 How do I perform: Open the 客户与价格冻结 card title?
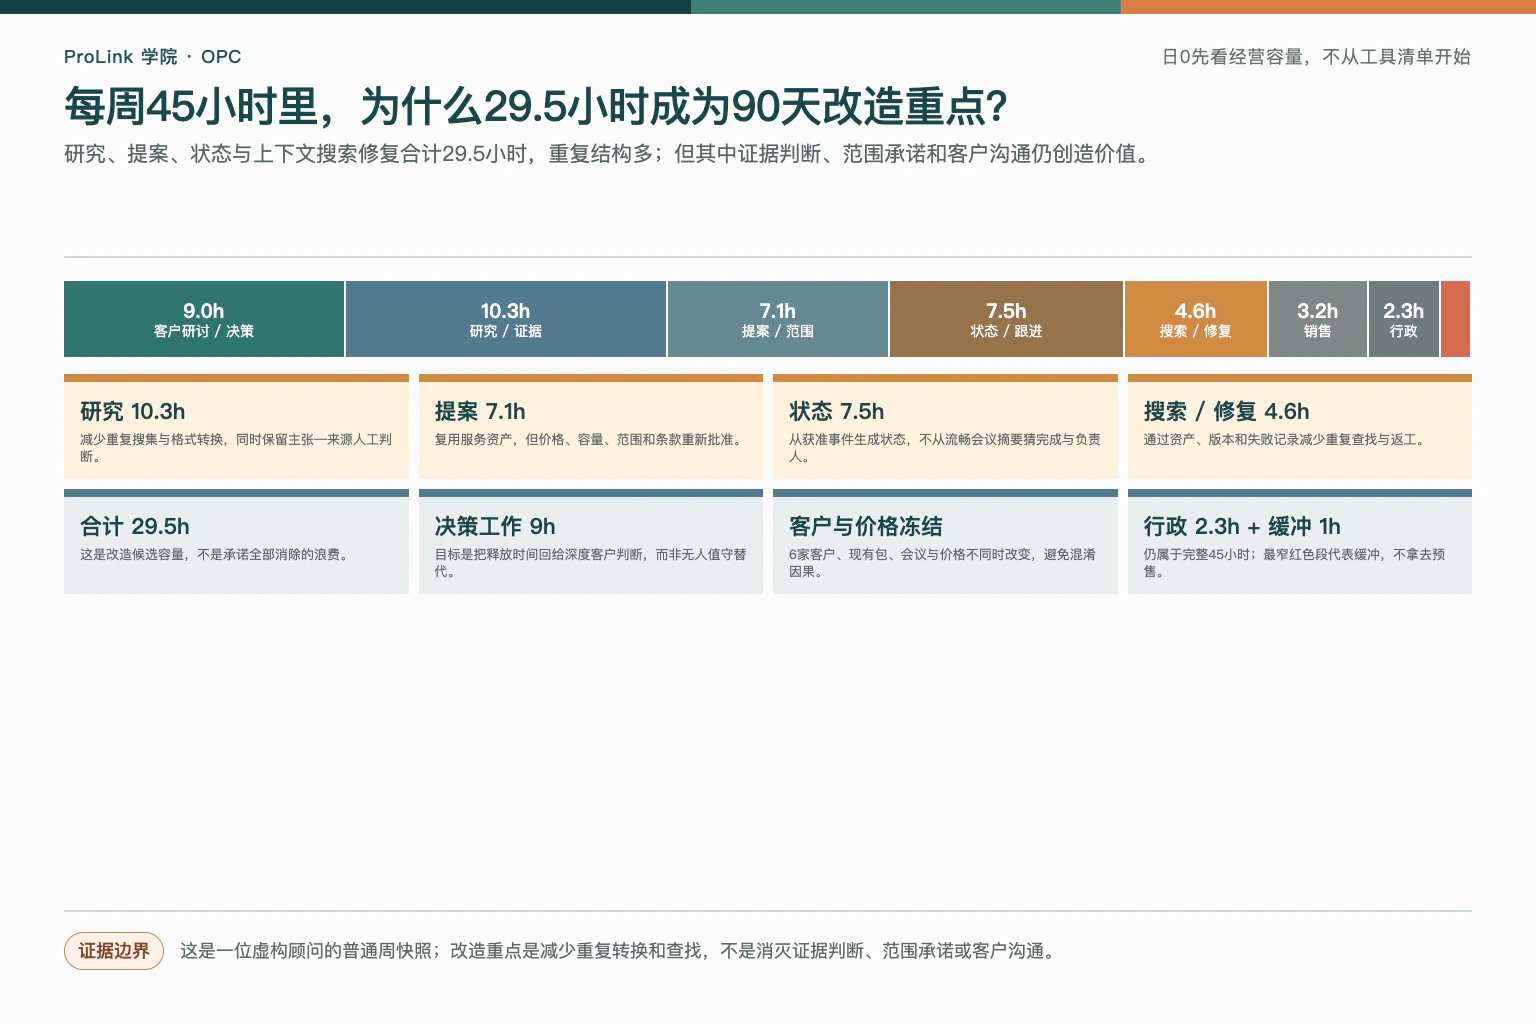[866, 527]
